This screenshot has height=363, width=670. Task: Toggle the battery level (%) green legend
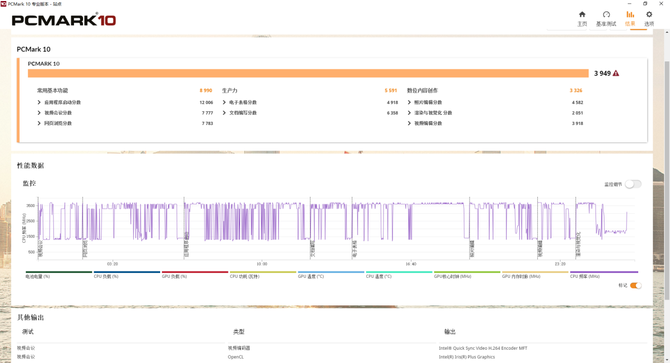pos(59,274)
